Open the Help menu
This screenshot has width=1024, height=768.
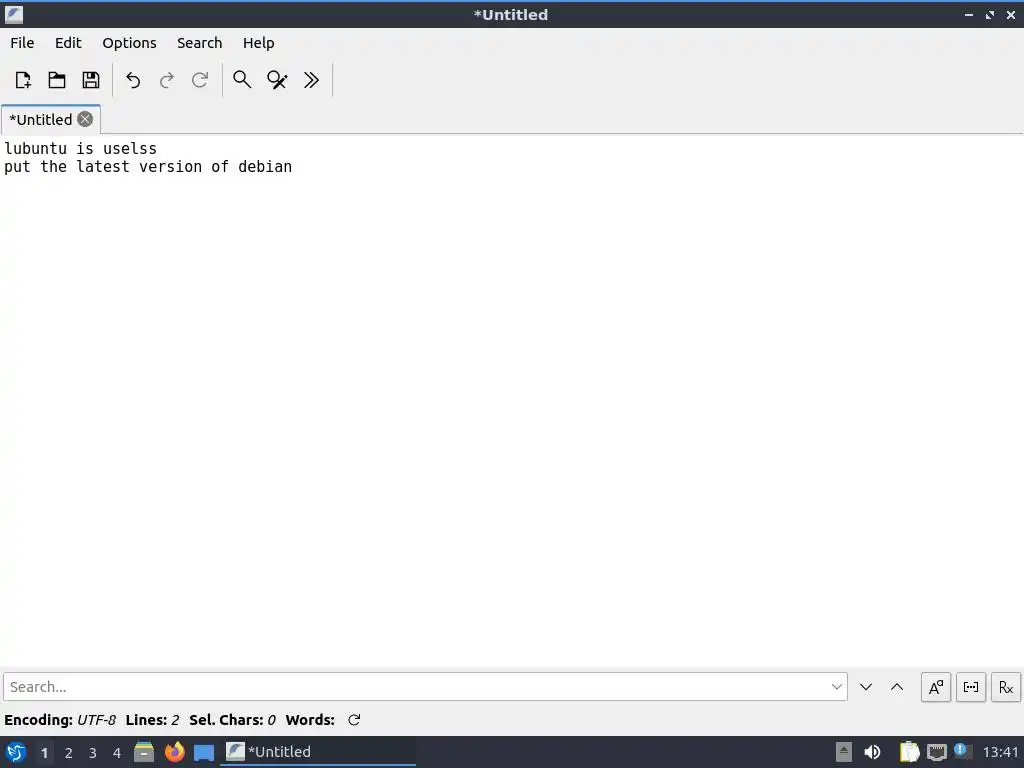pos(259,42)
